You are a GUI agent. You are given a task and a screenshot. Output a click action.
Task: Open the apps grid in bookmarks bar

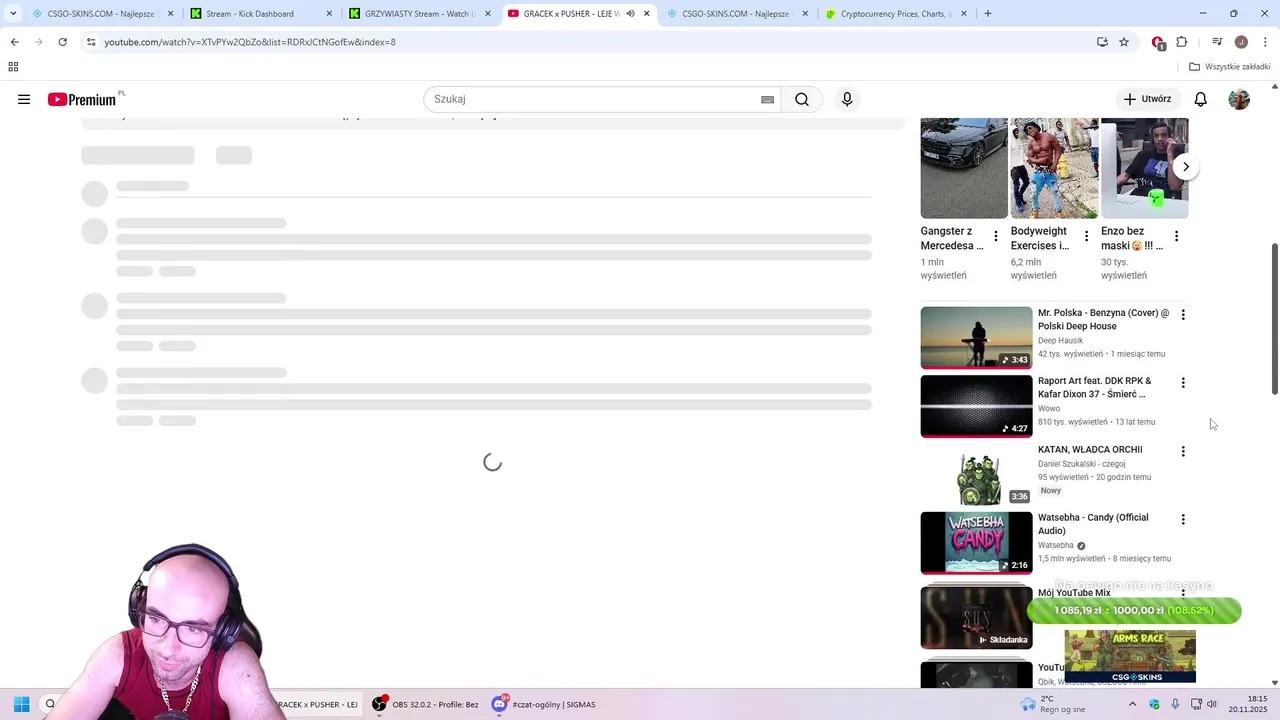[13, 67]
